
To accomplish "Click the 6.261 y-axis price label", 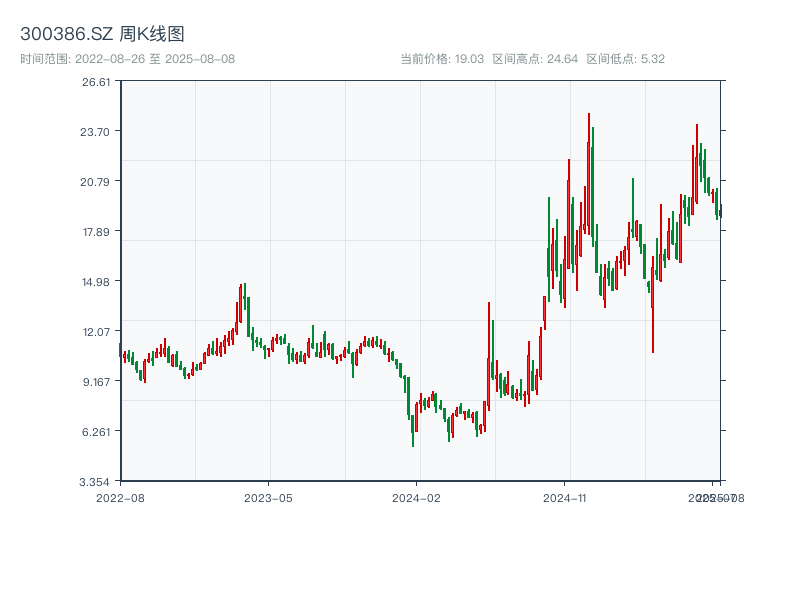I will [x=96, y=432].
